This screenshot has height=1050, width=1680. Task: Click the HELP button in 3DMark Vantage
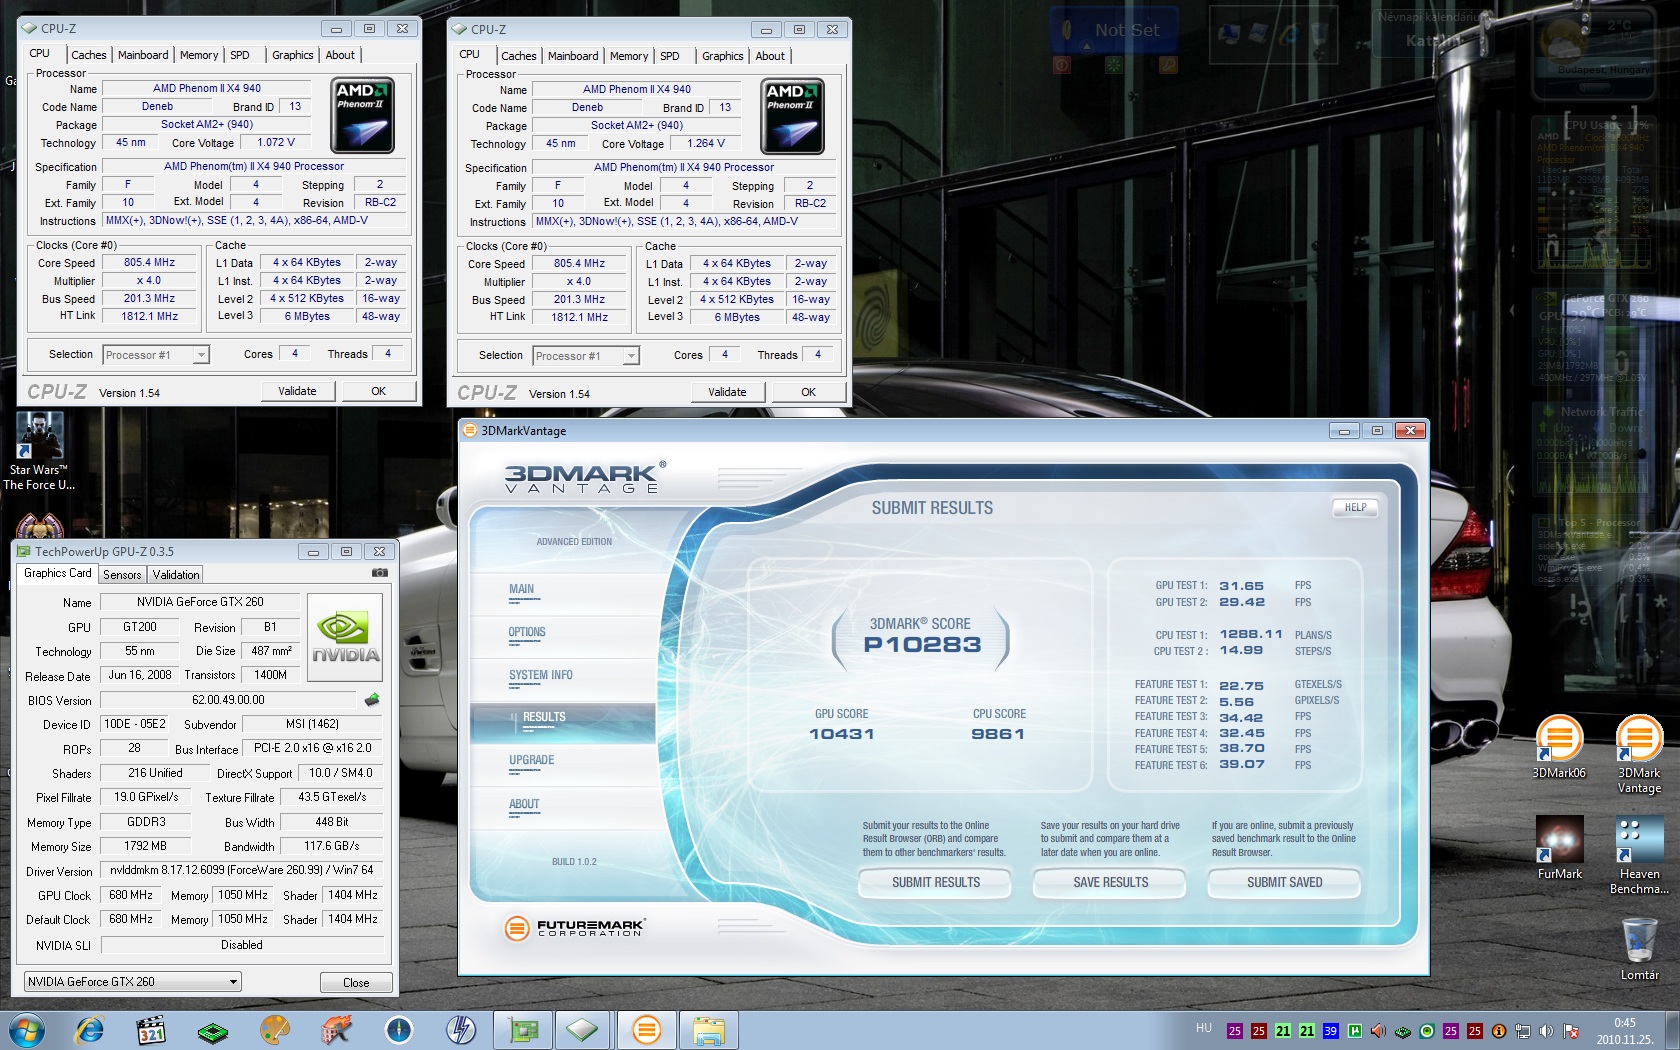(x=1355, y=507)
